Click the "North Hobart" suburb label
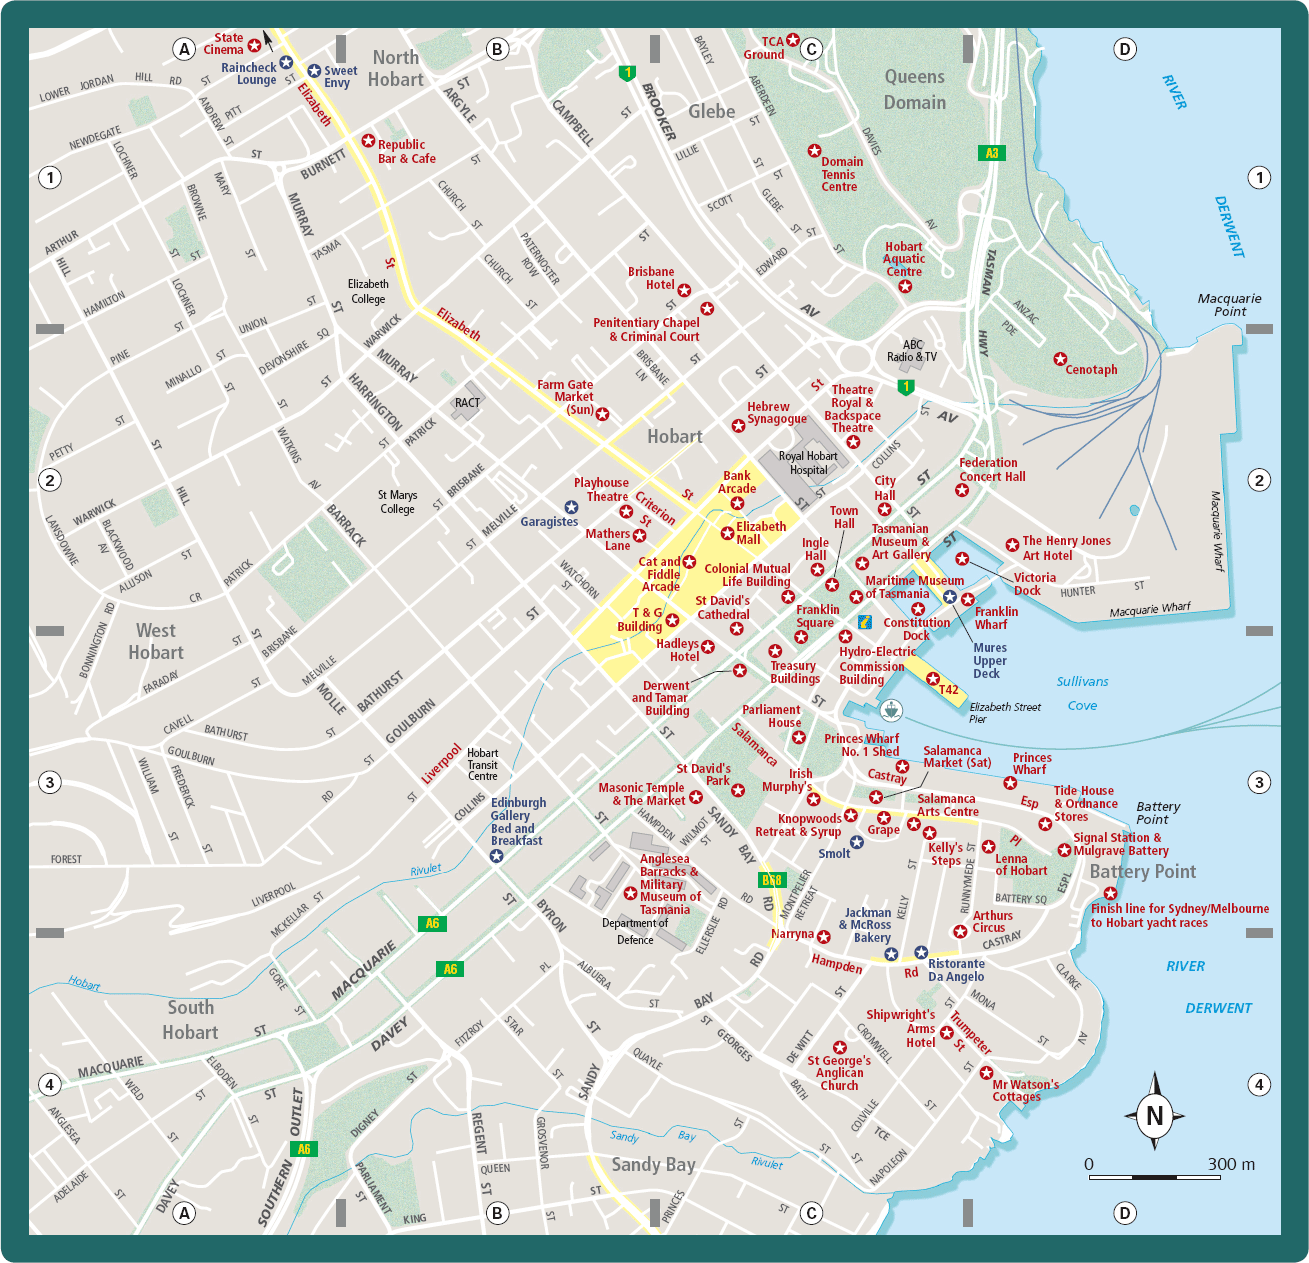The height and width of the screenshot is (1263, 1309). tap(396, 69)
